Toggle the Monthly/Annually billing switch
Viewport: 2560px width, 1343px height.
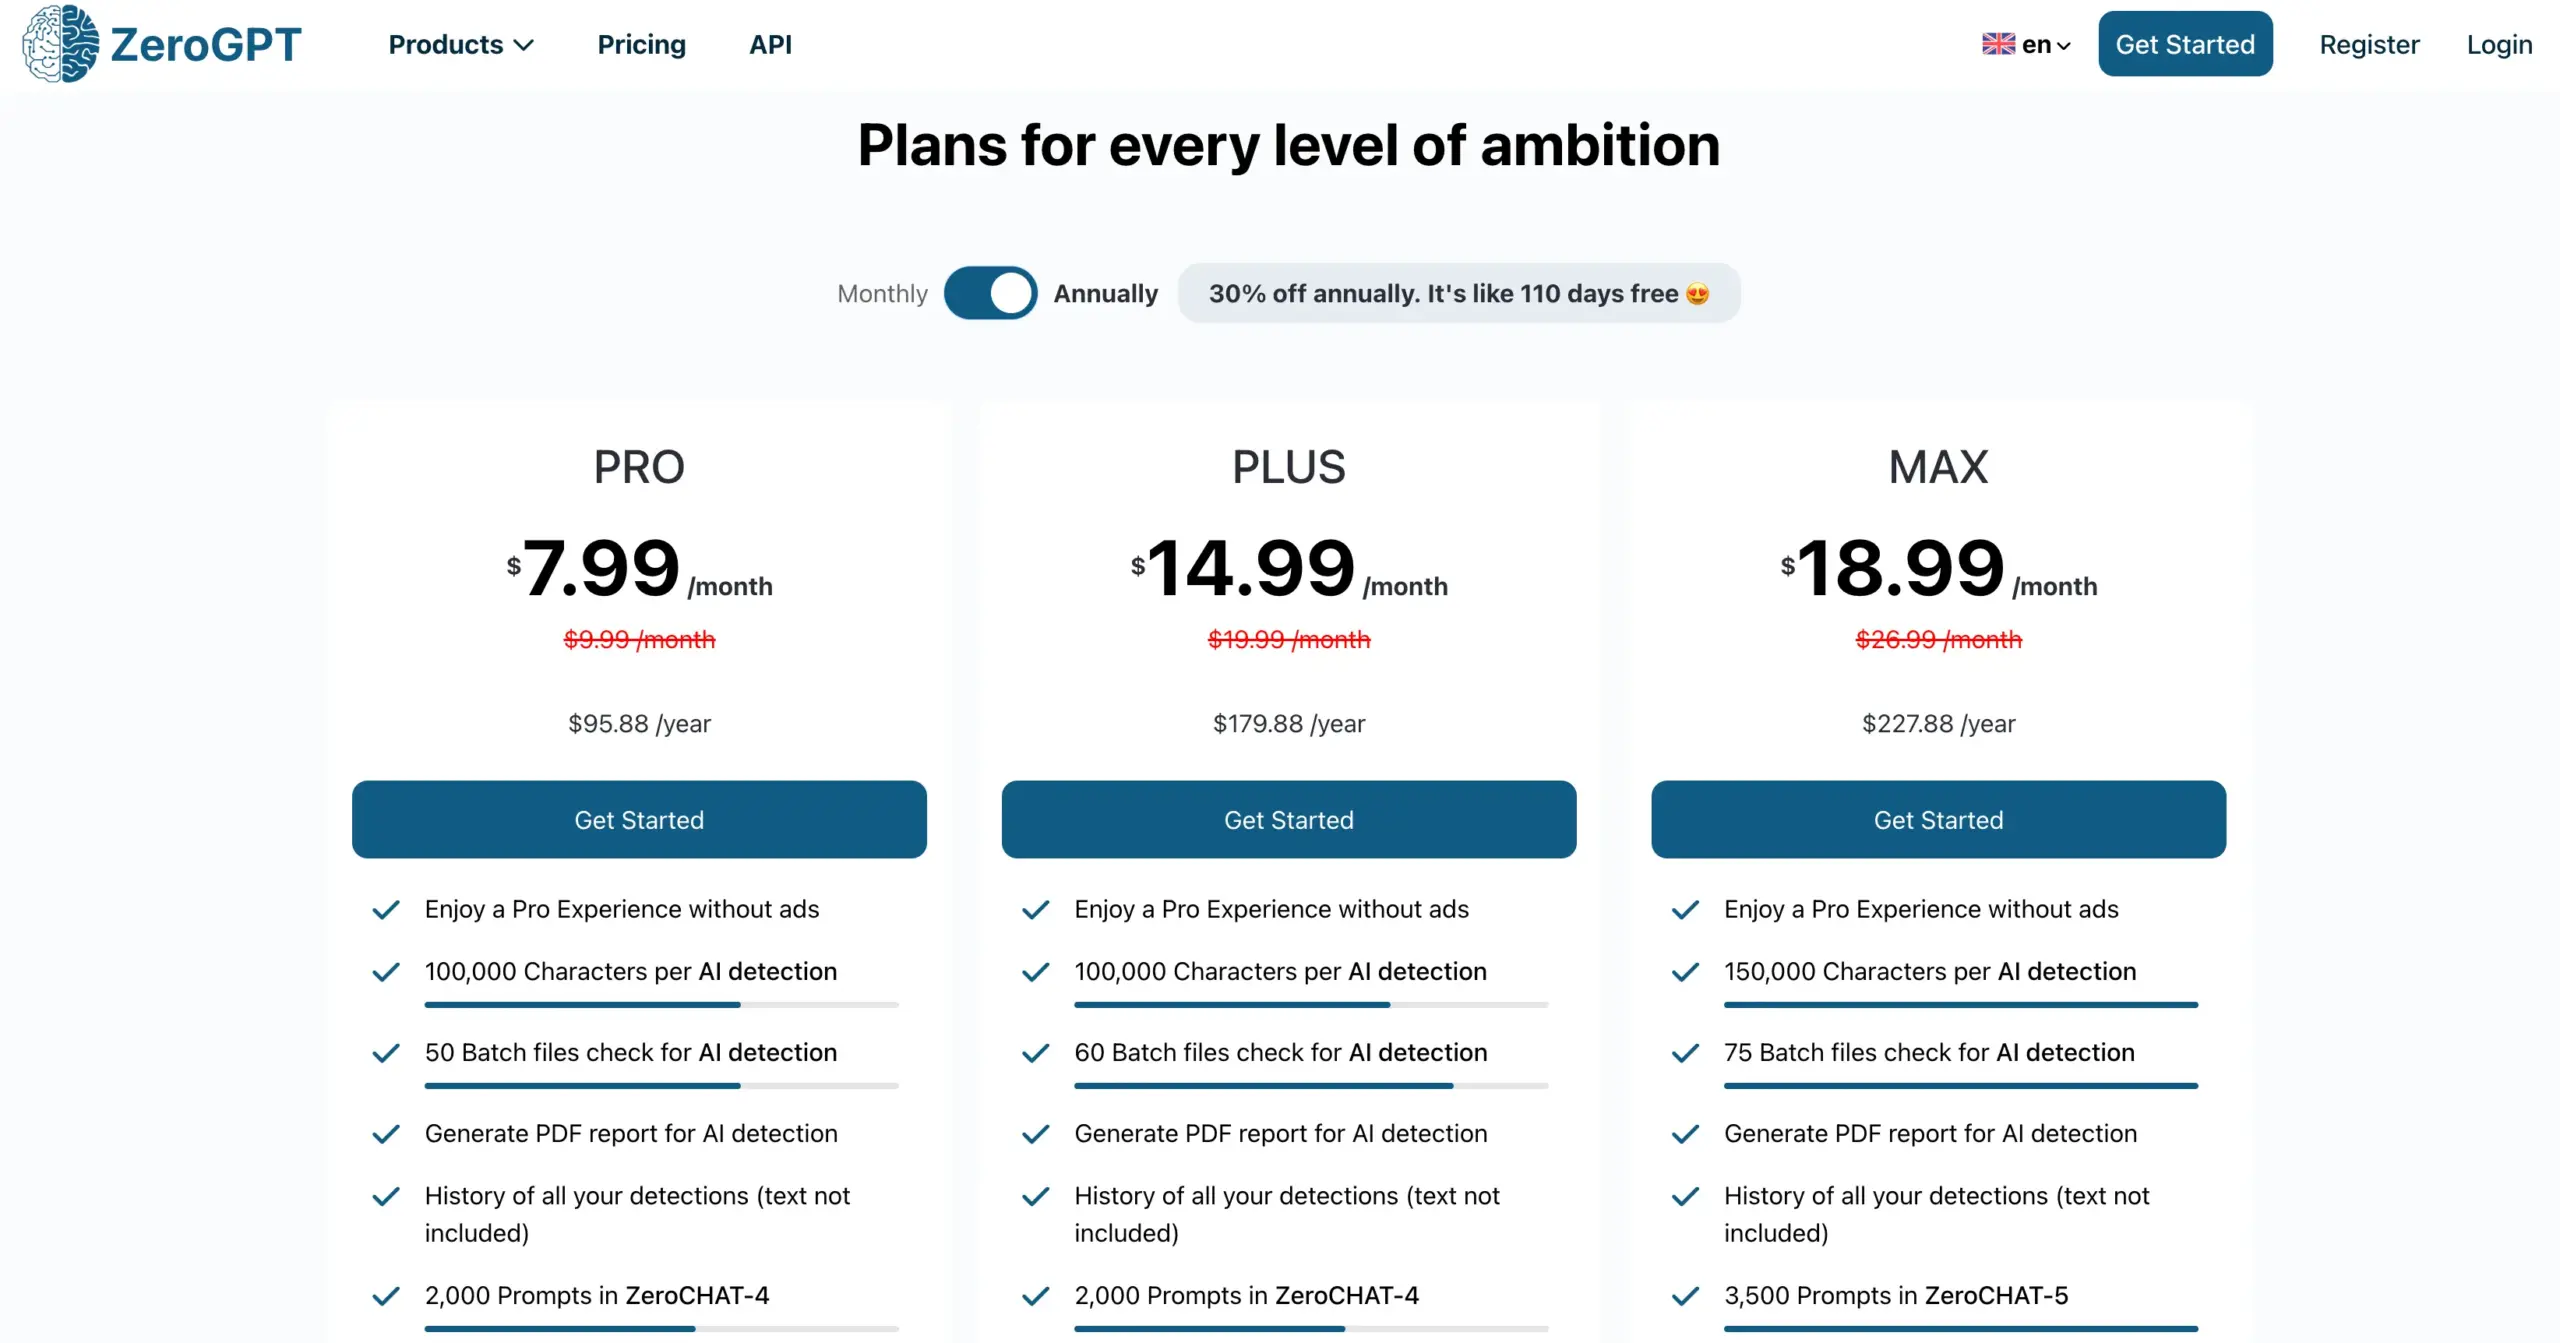tap(990, 292)
